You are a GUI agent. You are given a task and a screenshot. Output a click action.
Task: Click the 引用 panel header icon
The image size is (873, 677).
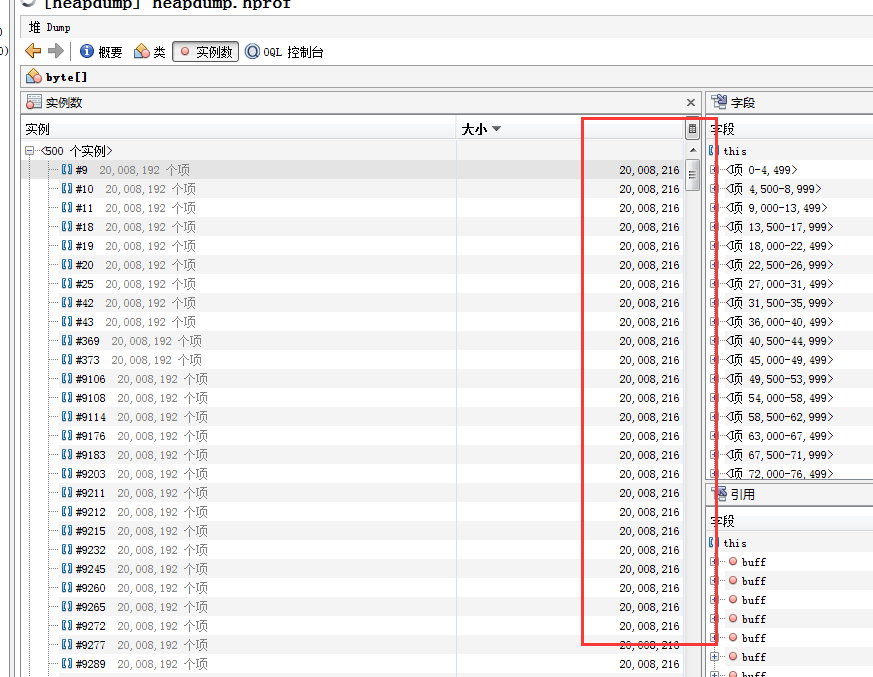pyautogui.click(x=719, y=493)
